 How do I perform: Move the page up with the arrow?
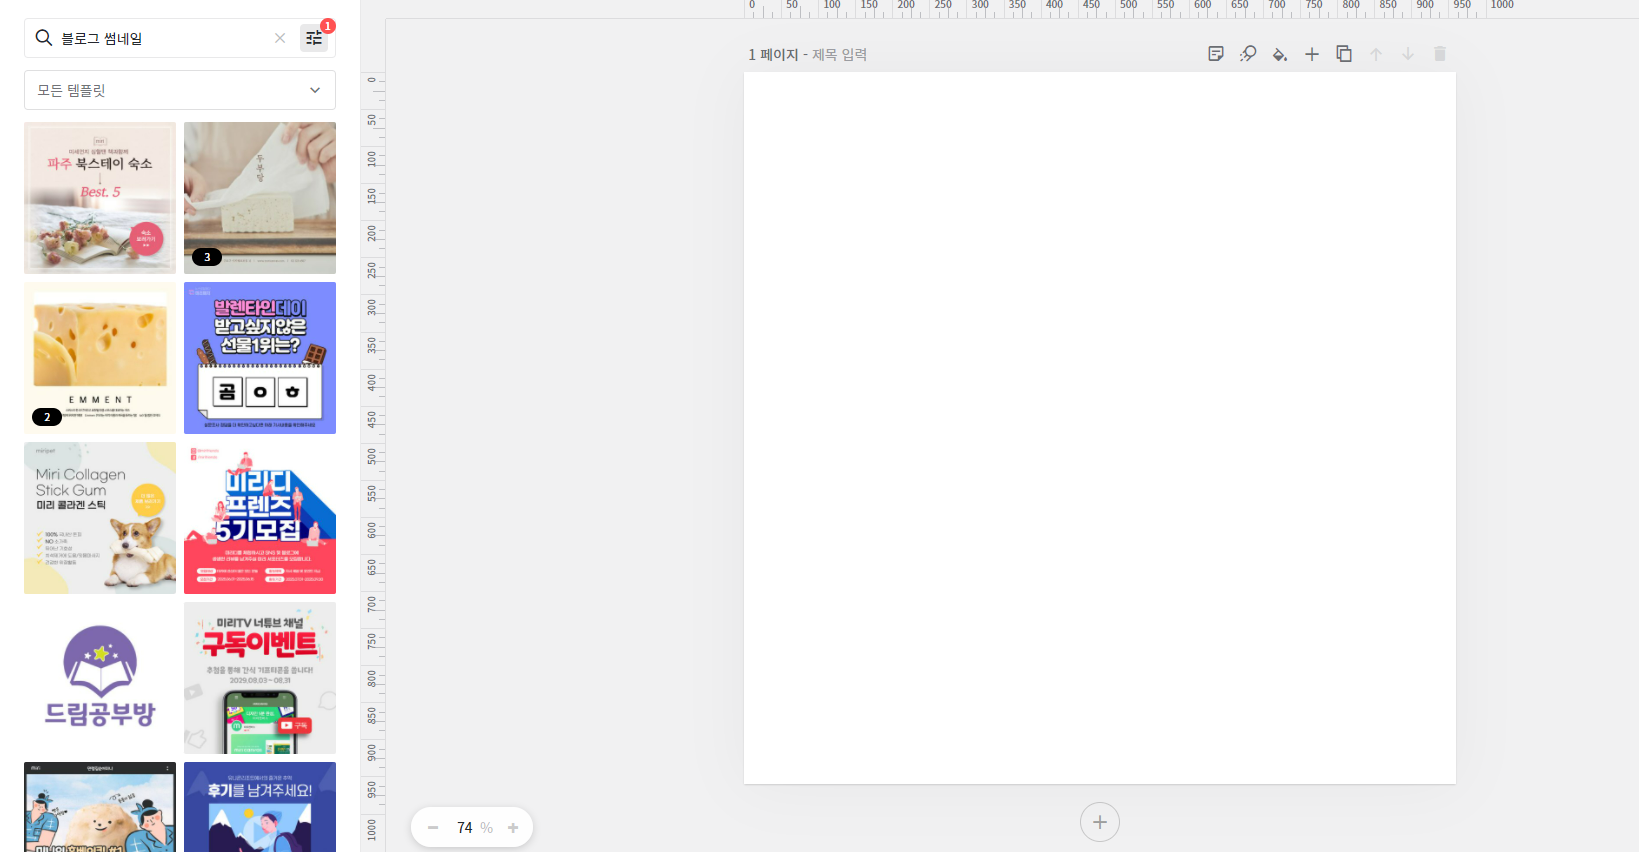1376,54
